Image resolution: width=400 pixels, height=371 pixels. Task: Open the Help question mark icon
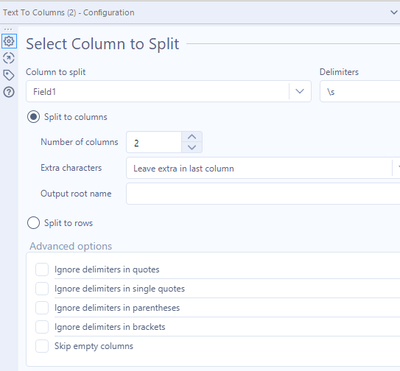(x=9, y=92)
